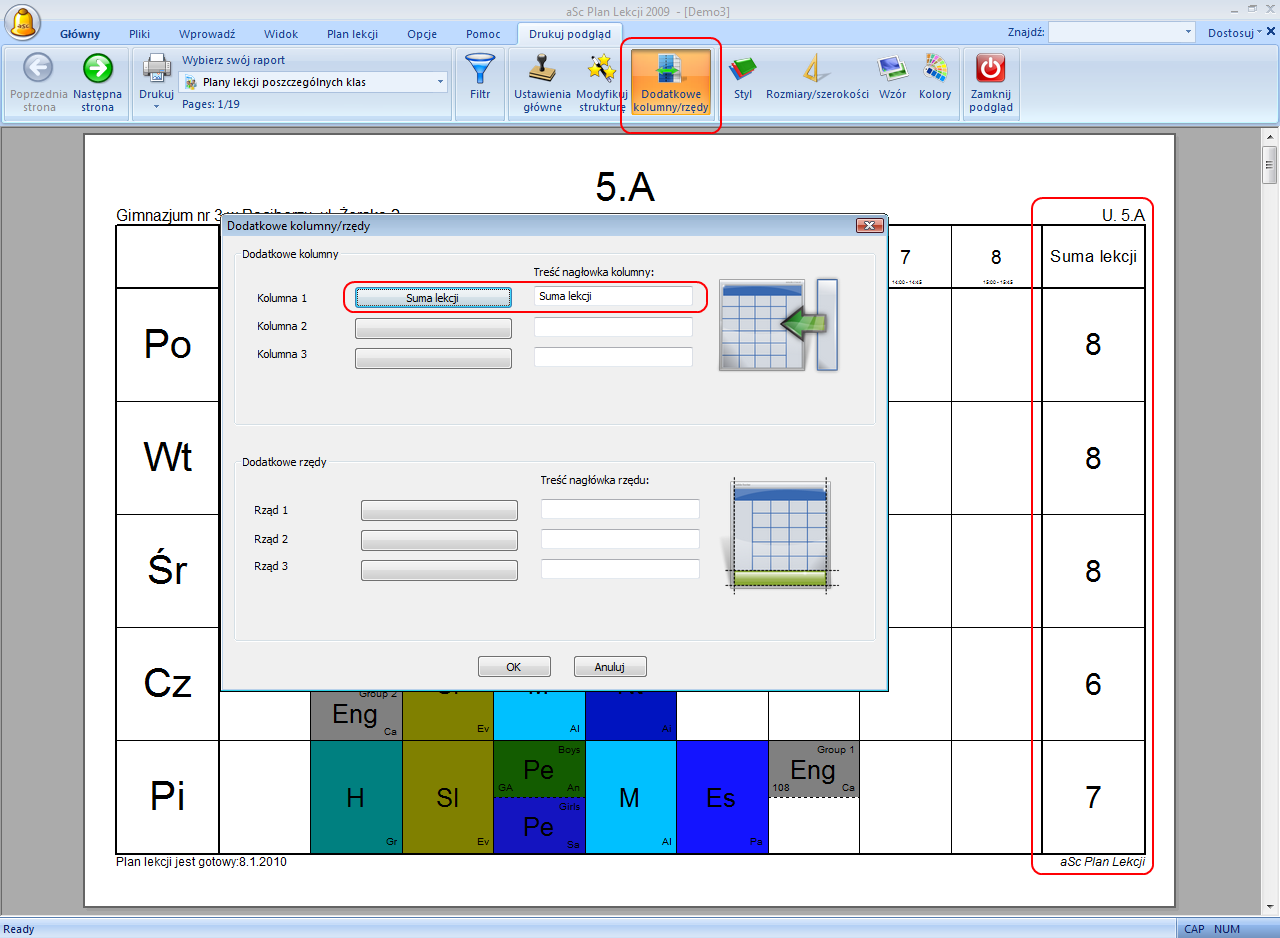This screenshot has width=1280, height=938.
Task: Click the gray Eng Group 1 lesson
Action: pos(814,769)
